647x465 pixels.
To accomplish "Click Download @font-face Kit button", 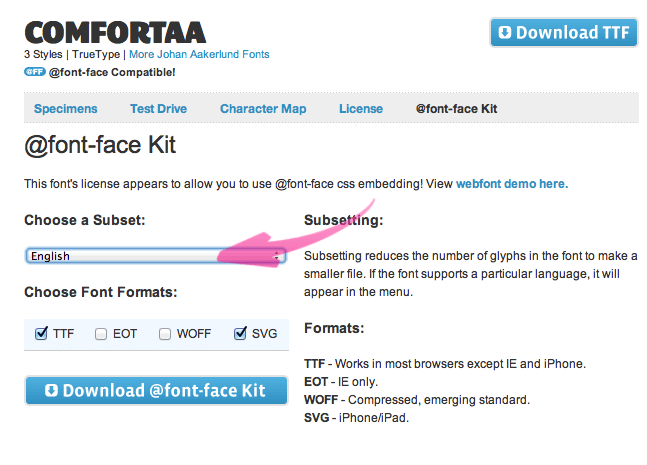I will [156, 390].
